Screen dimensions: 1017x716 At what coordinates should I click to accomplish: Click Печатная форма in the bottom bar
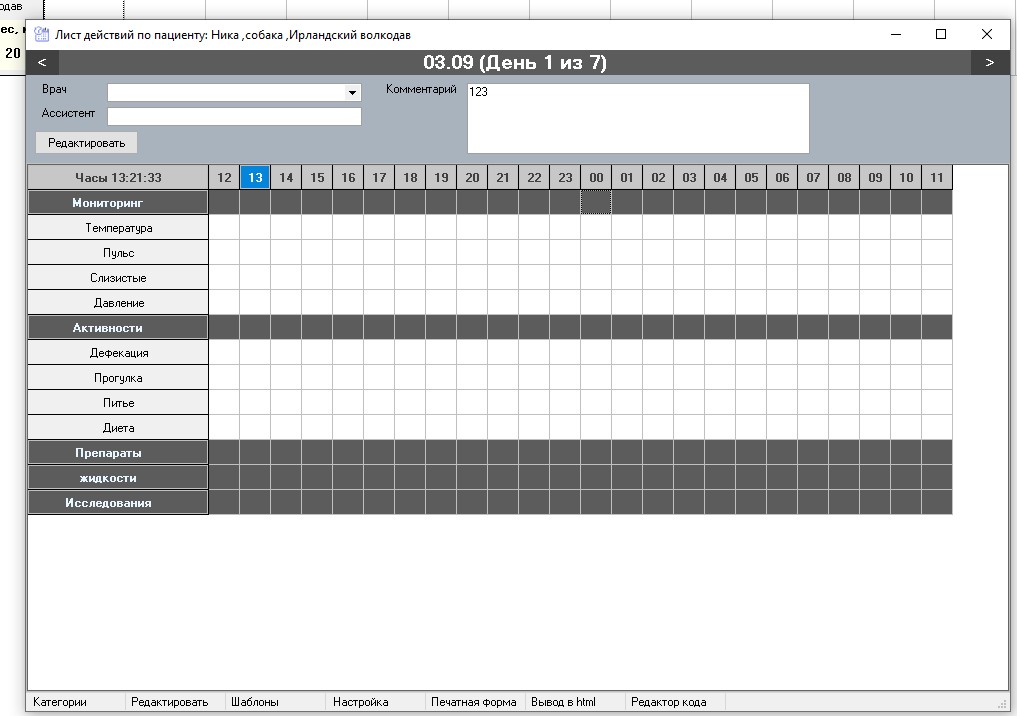(473, 702)
